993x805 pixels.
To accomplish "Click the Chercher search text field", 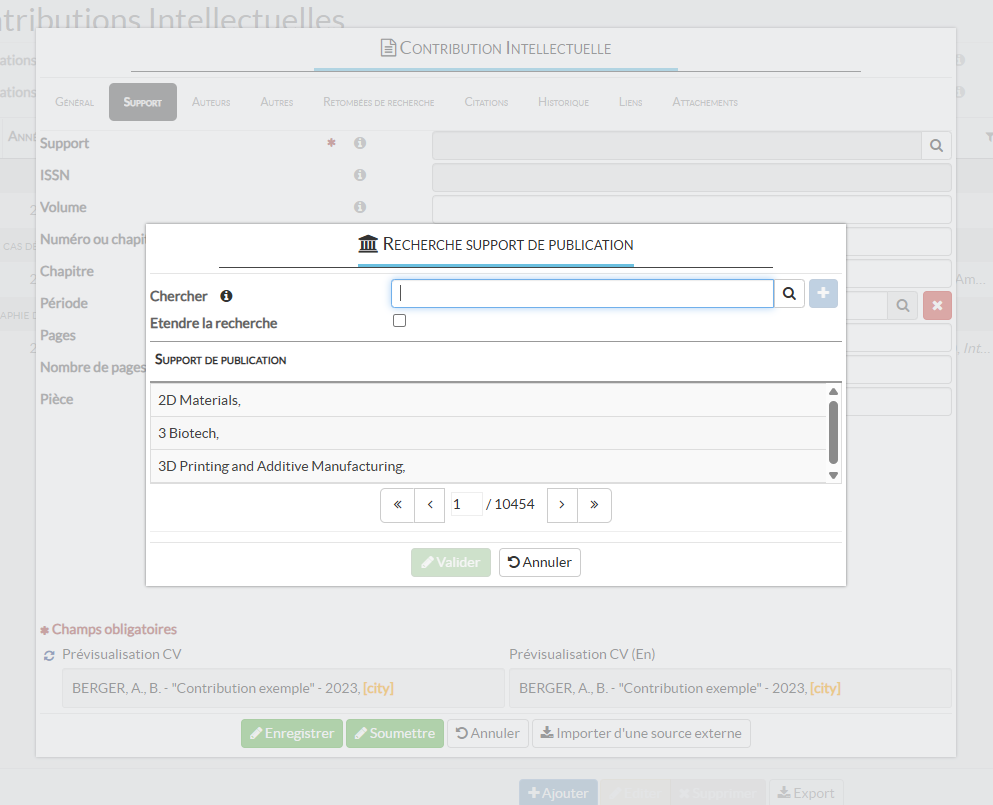I will click(x=582, y=294).
